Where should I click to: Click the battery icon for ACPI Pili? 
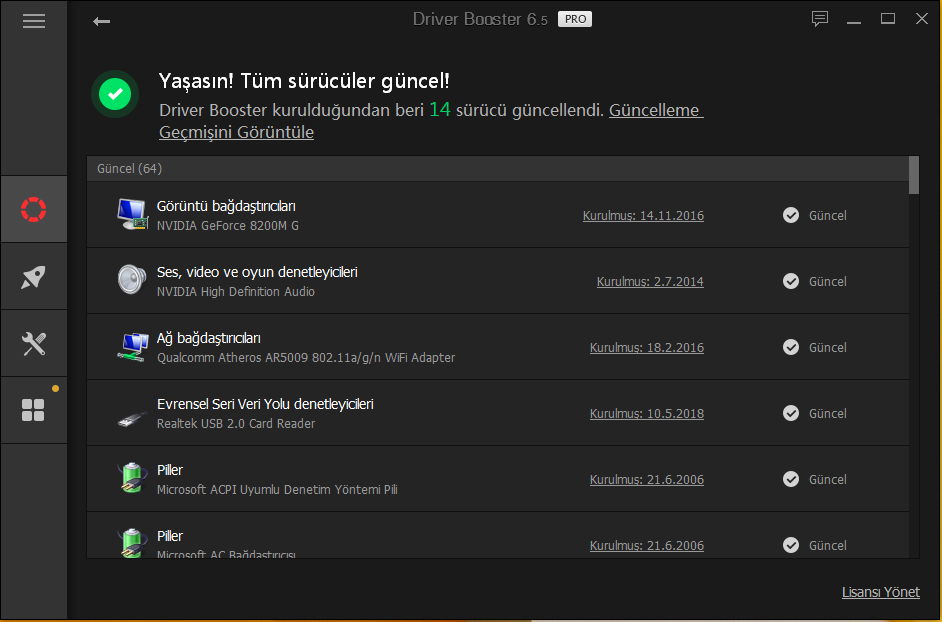(x=132, y=478)
